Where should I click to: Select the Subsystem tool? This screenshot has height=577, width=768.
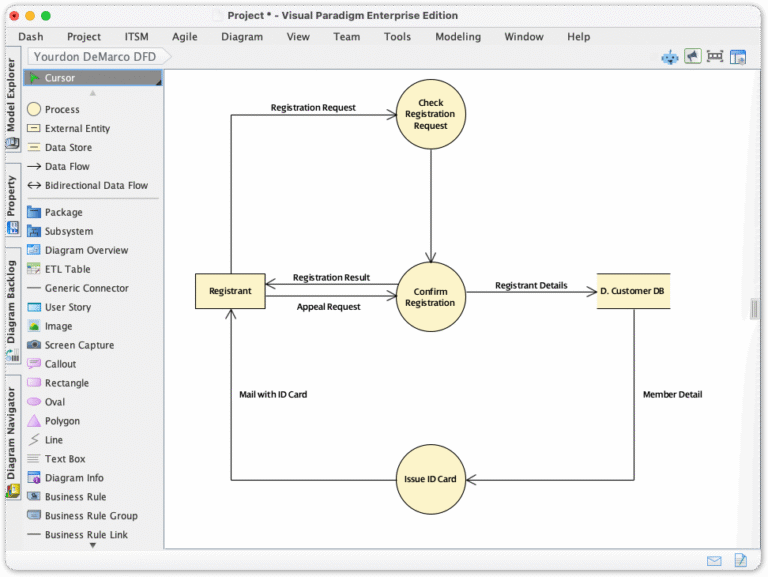93,231
